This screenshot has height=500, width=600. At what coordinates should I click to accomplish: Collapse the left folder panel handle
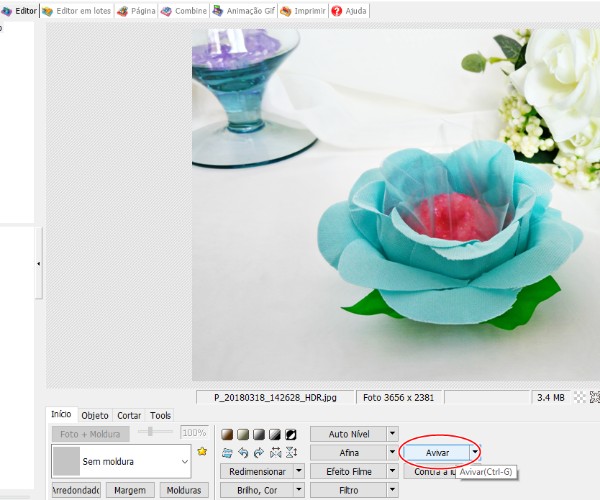point(39,263)
